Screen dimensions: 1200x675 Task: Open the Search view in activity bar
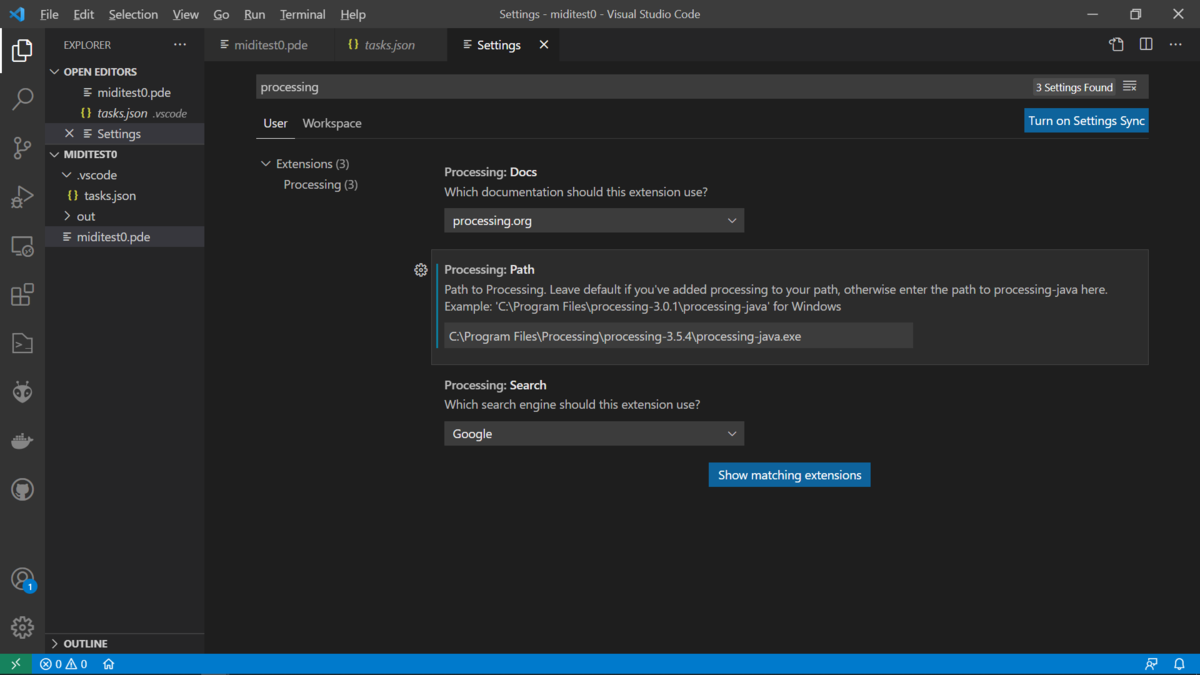[22, 99]
